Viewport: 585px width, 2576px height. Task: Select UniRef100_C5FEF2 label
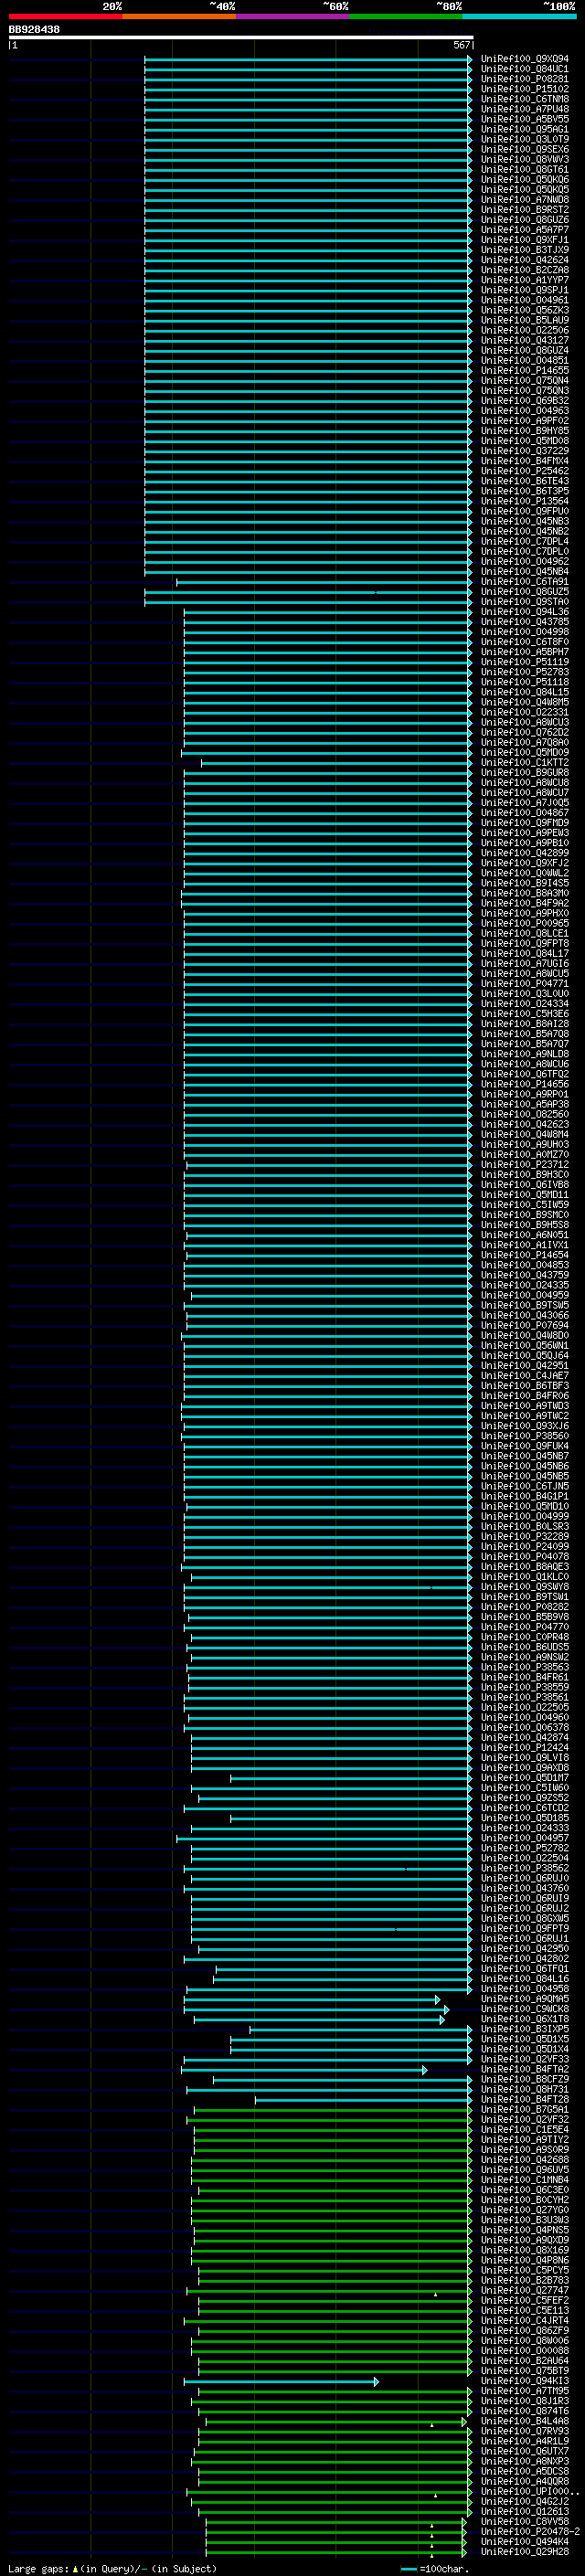click(524, 2300)
